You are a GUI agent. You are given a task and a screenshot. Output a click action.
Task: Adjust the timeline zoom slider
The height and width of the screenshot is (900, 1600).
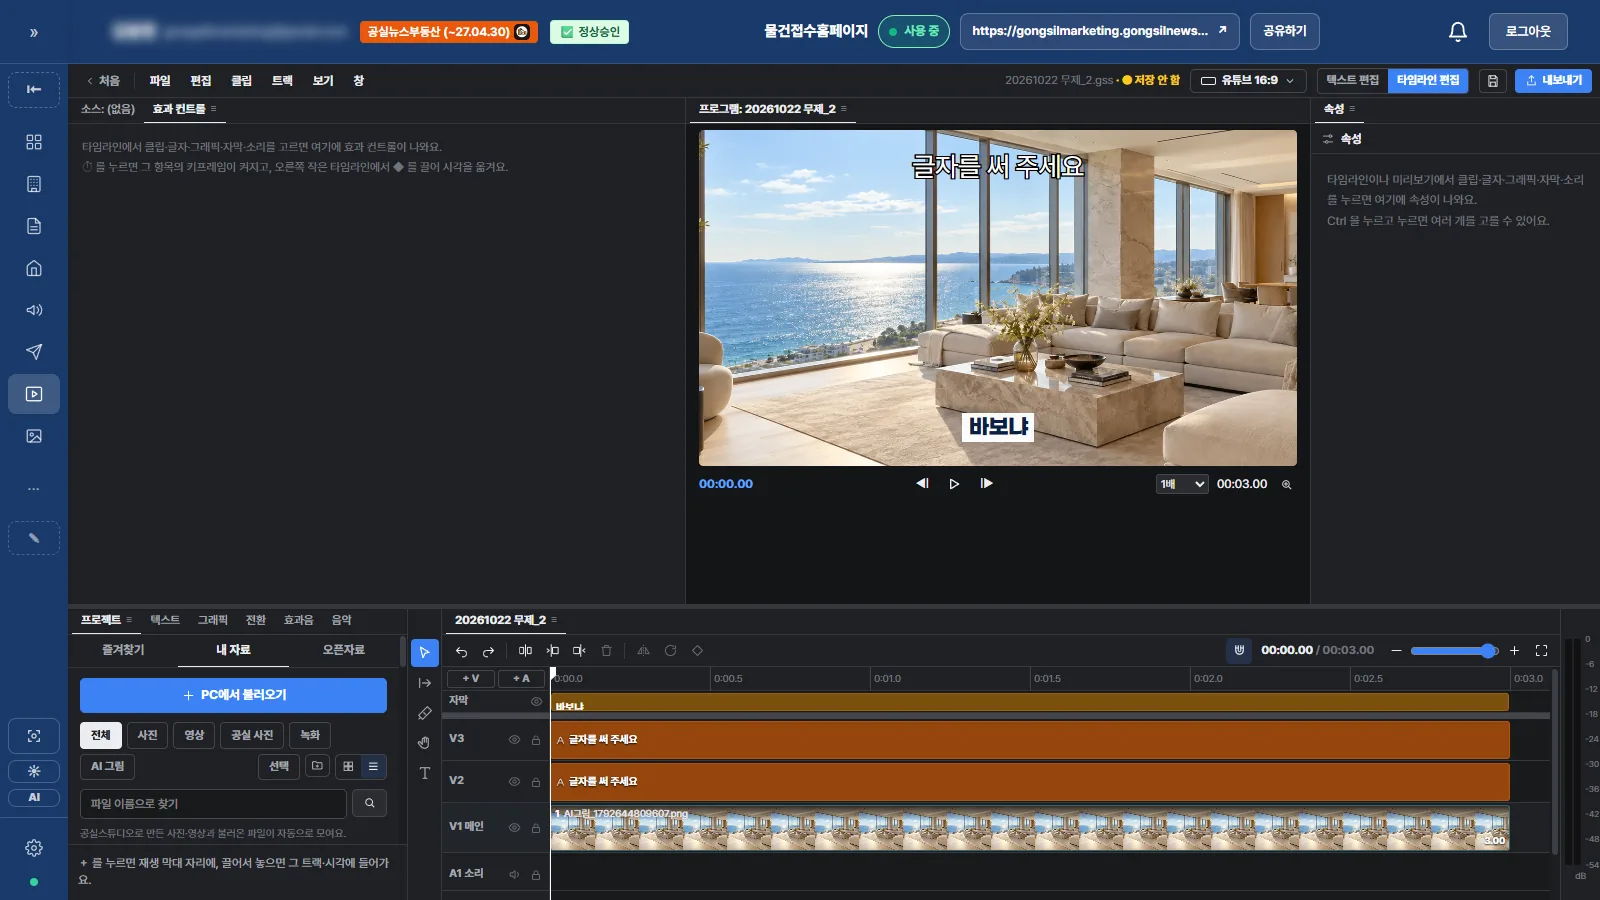(x=1454, y=651)
